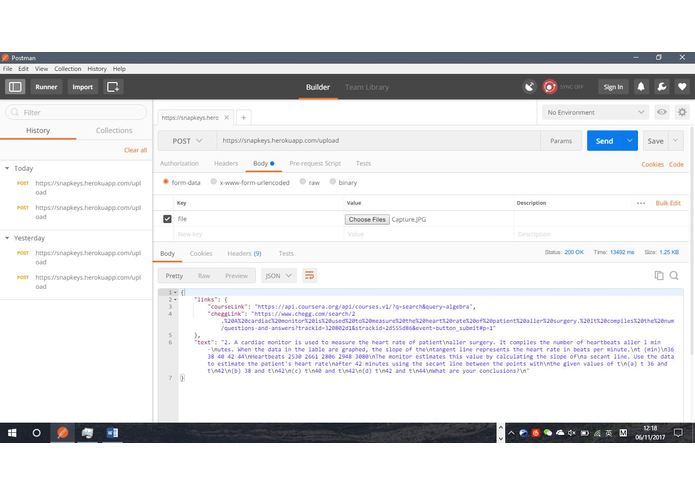Click the Params button

point(561,141)
